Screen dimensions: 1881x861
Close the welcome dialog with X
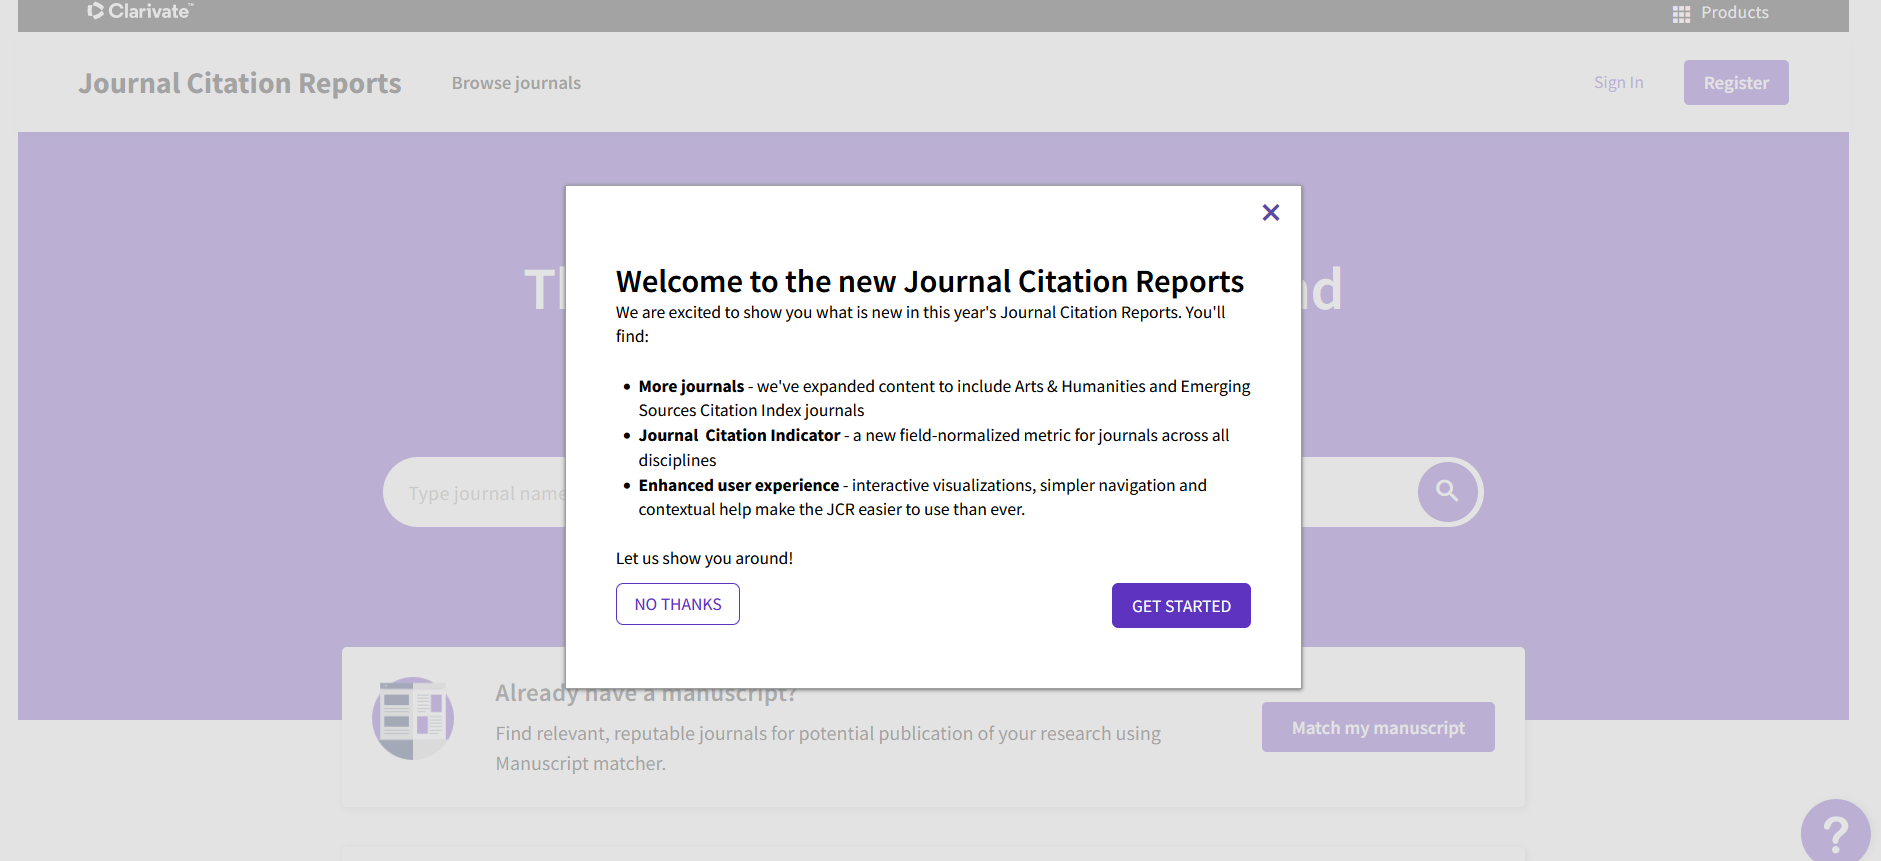click(1271, 212)
